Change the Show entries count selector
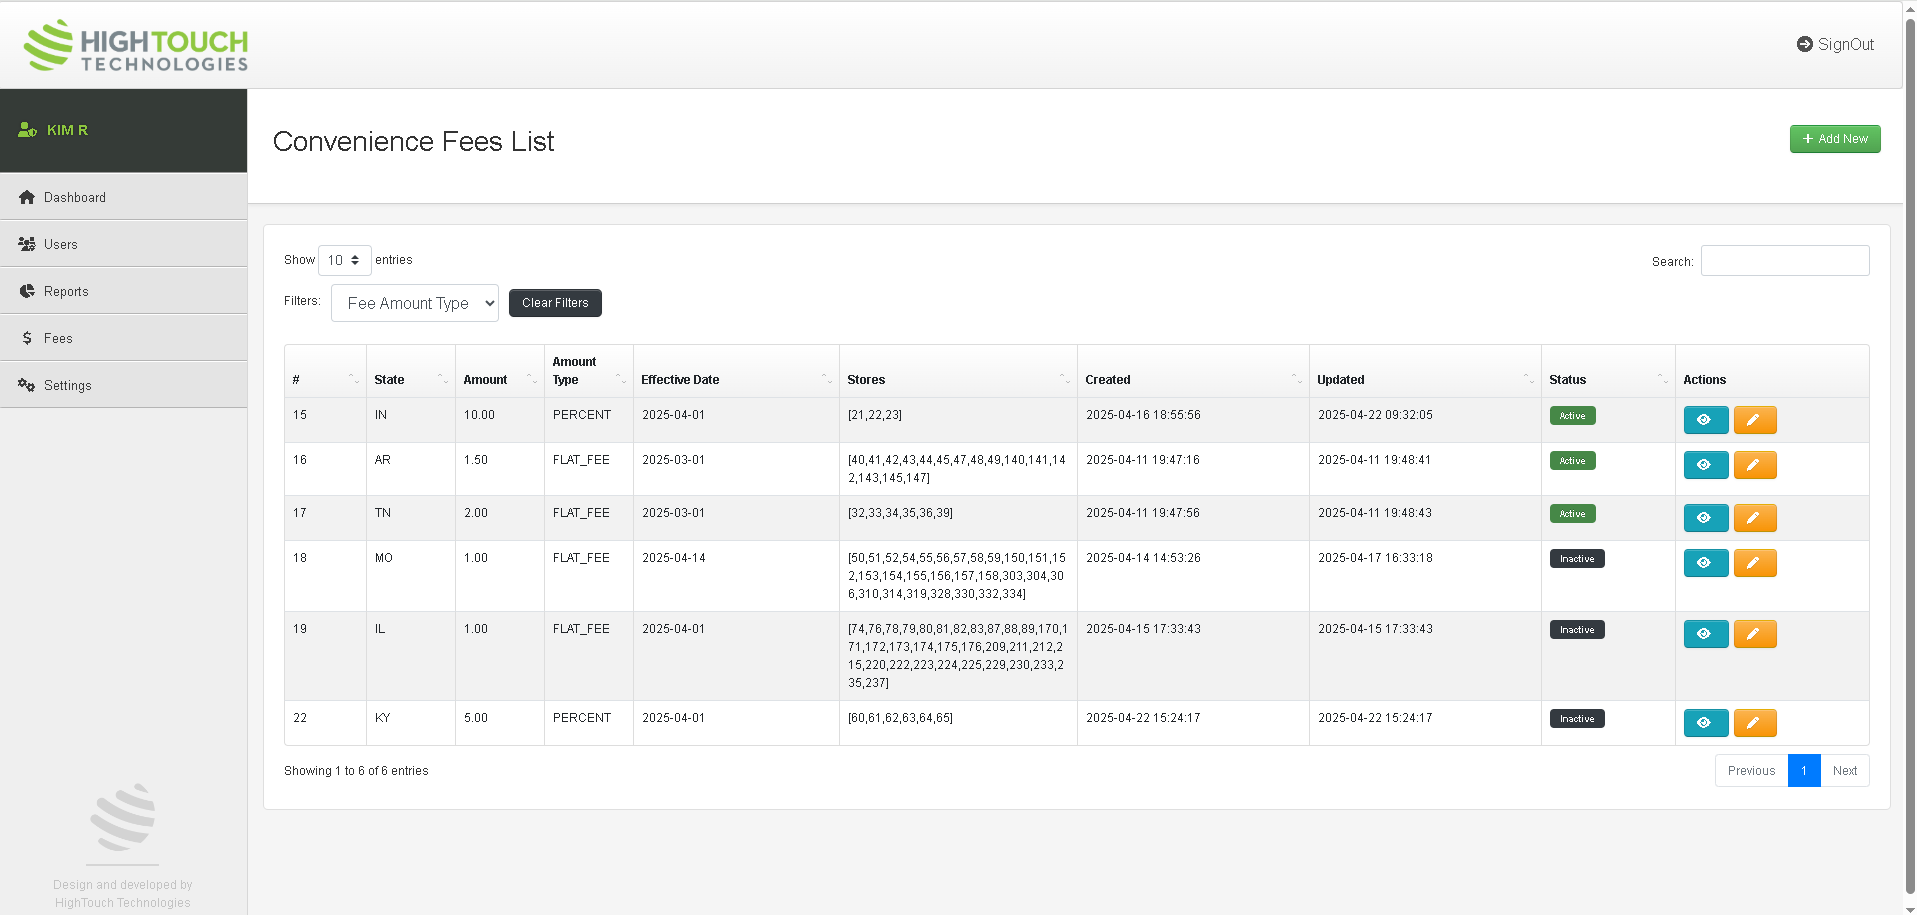Viewport: 1917px width, 915px height. [344, 260]
